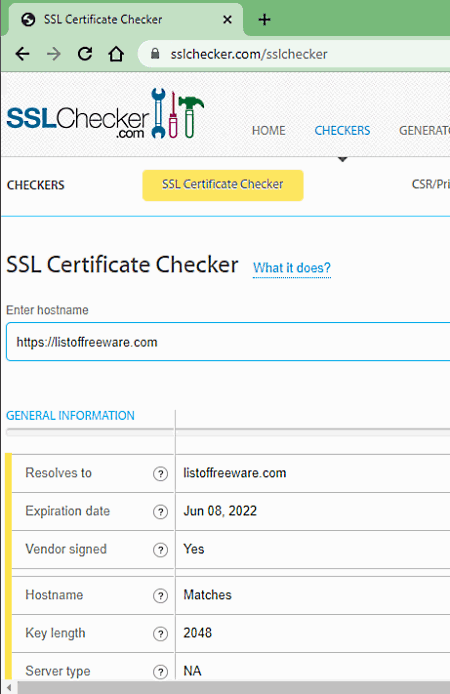Click the address bar URL
This screenshot has height=694, width=450.
tap(249, 54)
